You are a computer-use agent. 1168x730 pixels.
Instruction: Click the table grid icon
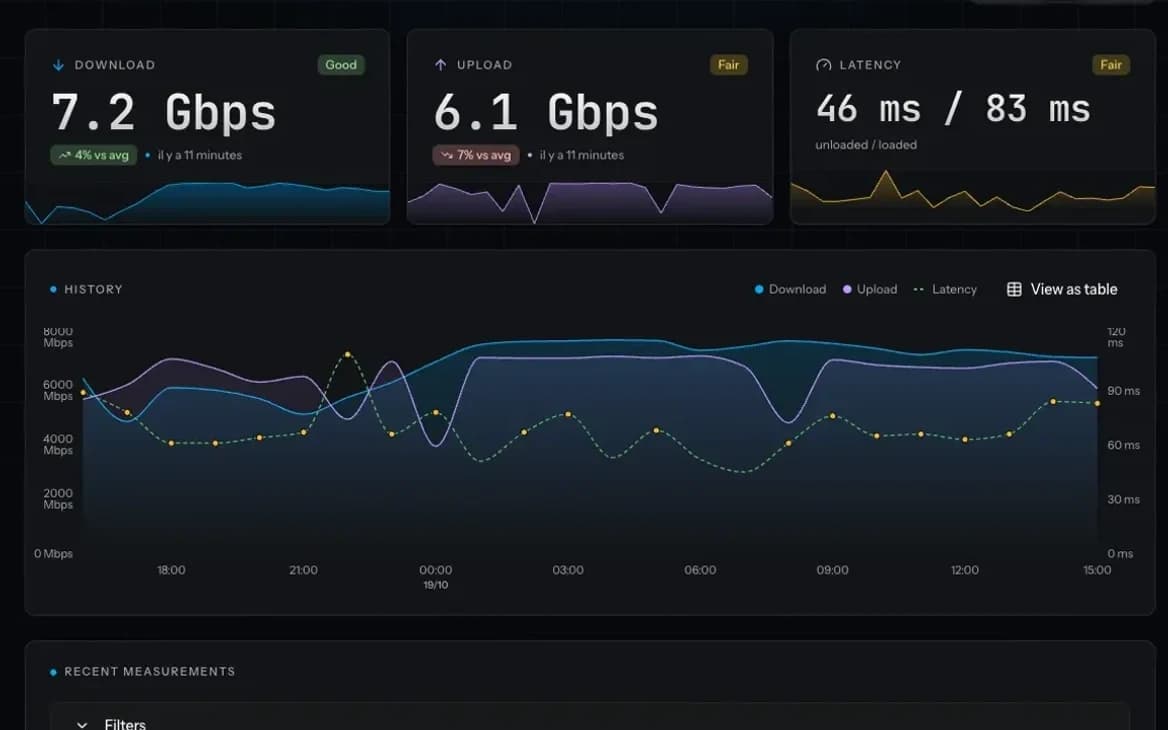(x=1014, y=289)
